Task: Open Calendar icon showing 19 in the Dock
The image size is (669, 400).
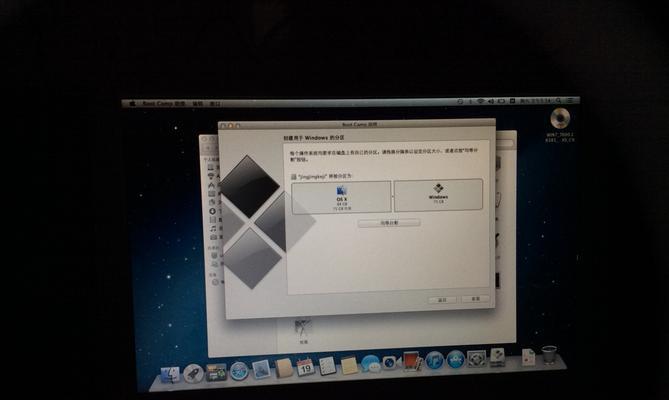Action: point(305,367)
